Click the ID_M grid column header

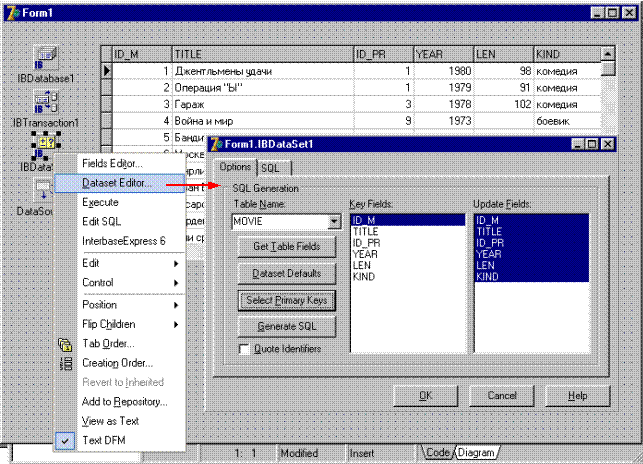click(141, 54)
